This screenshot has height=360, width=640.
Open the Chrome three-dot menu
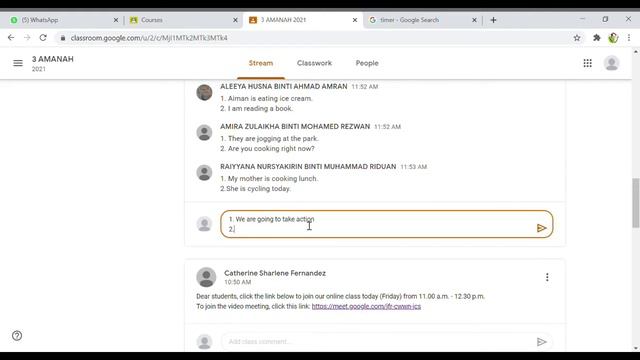tap(629, 38)
